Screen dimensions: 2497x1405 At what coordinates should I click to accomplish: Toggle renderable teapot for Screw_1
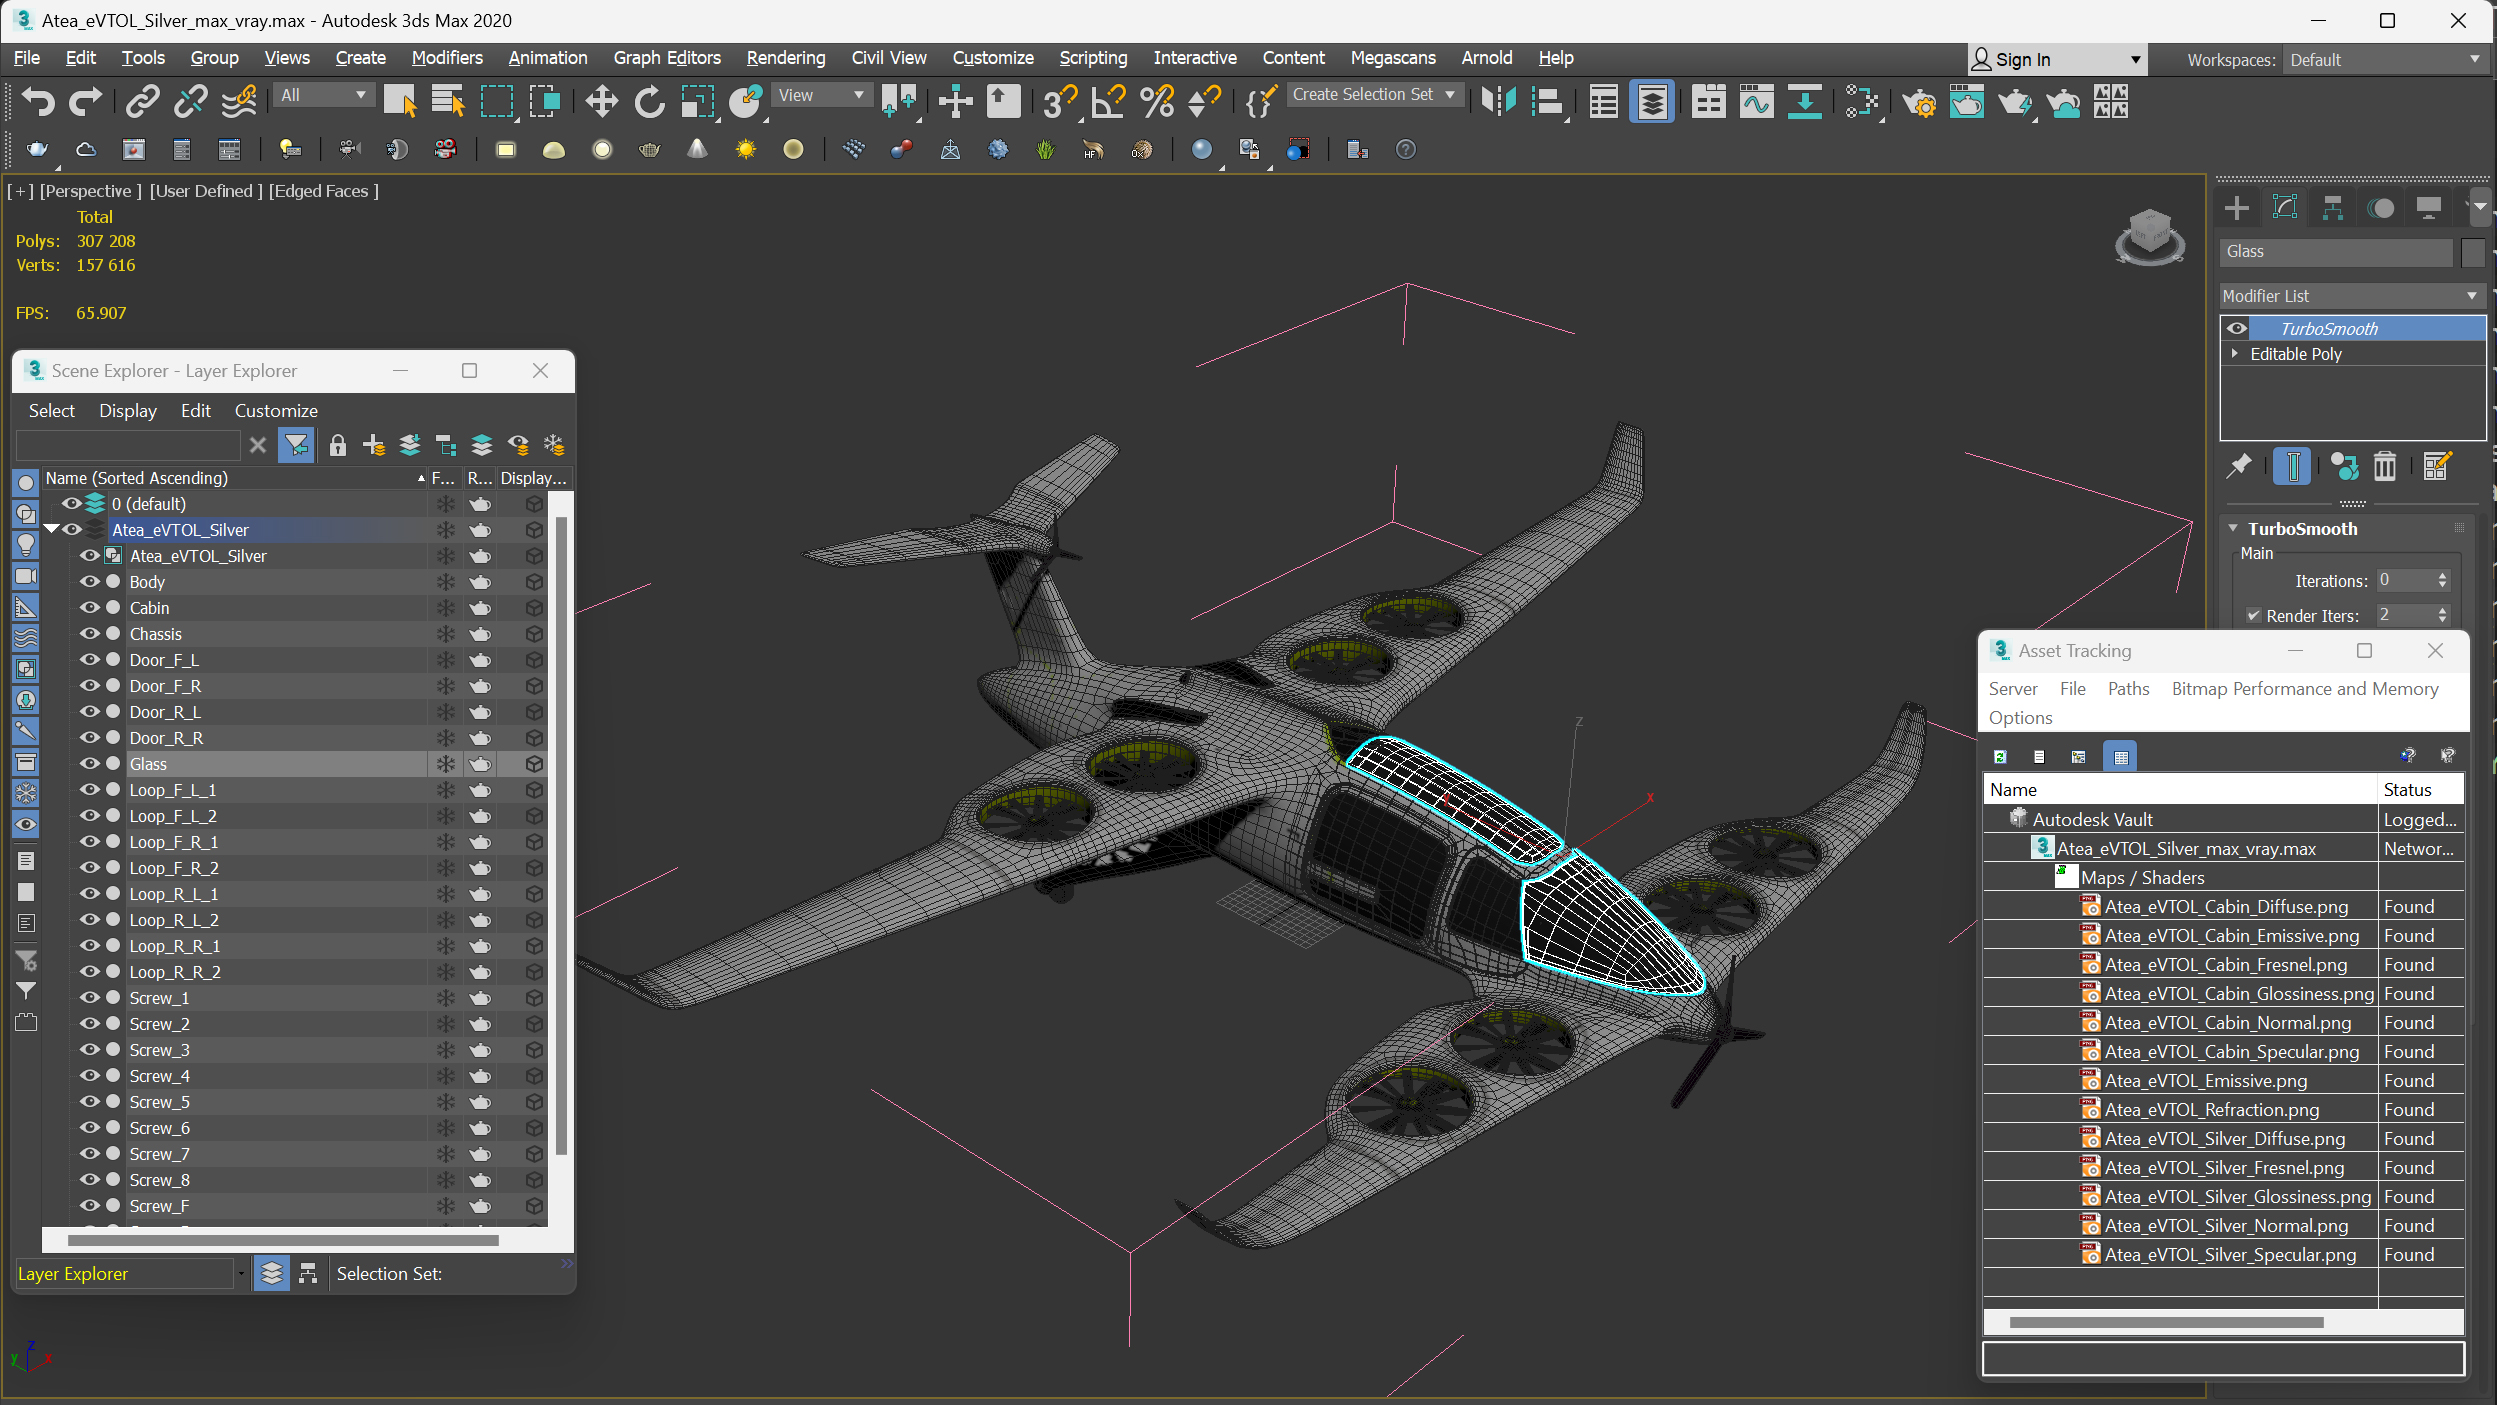(480, 997)
